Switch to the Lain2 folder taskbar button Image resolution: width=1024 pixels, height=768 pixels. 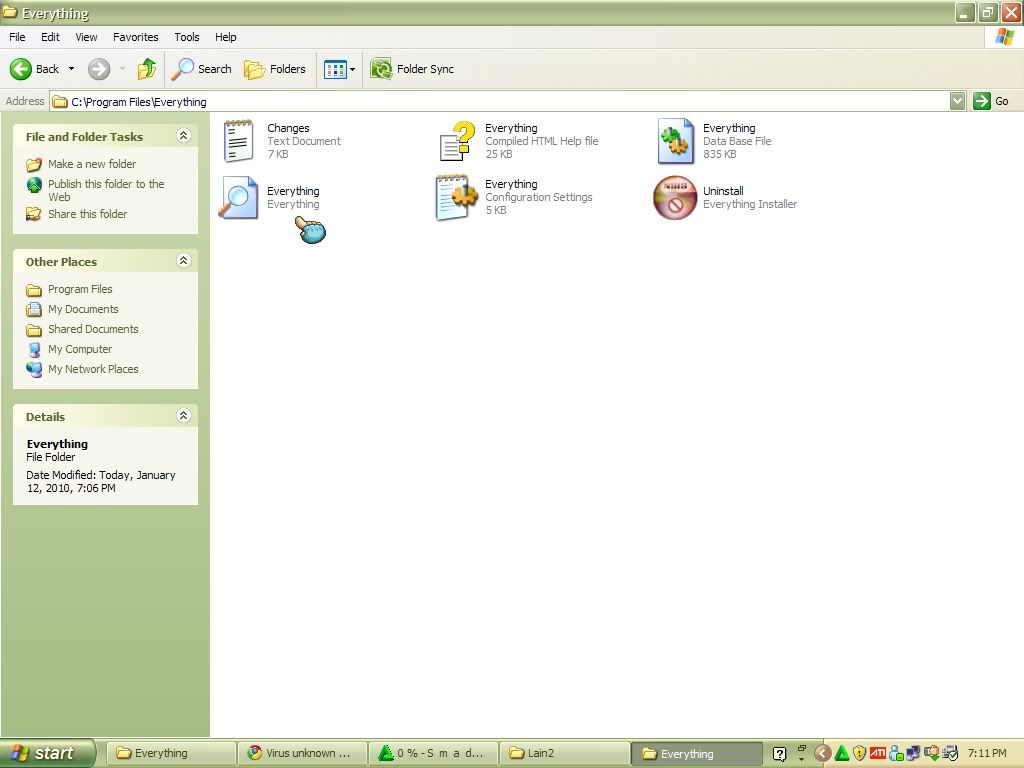pos(564,754)
